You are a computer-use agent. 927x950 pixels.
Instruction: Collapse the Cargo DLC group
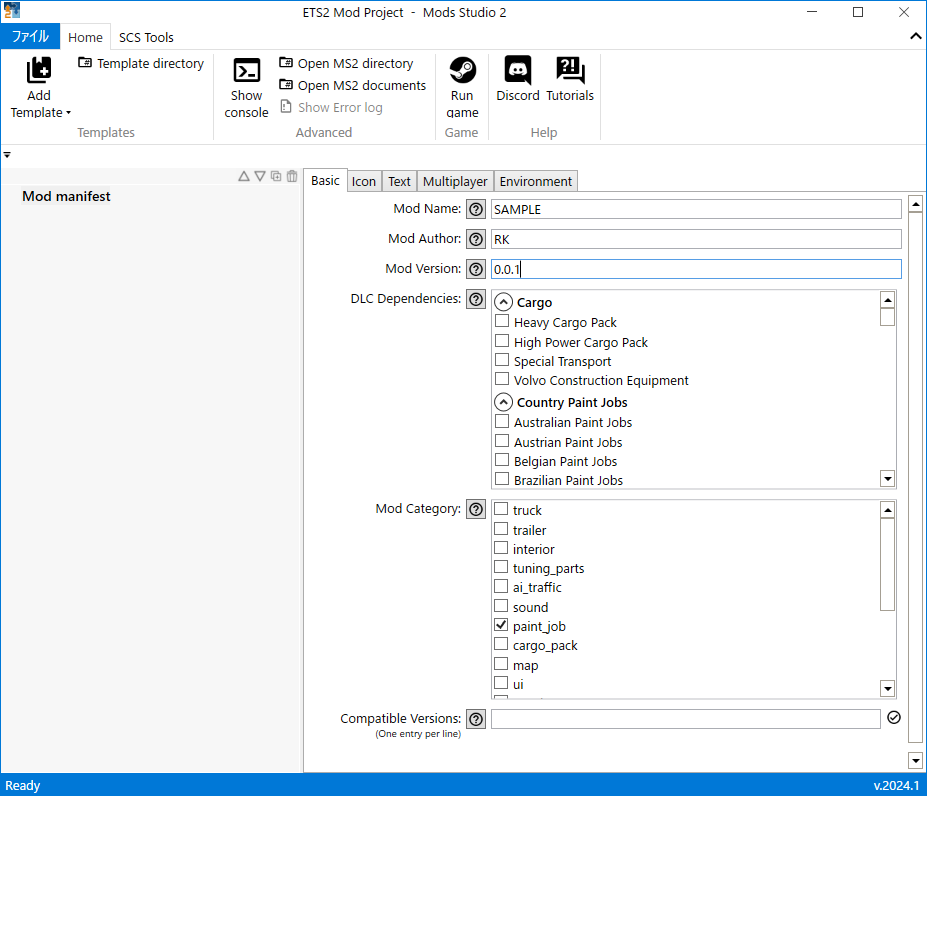[504, 303]
